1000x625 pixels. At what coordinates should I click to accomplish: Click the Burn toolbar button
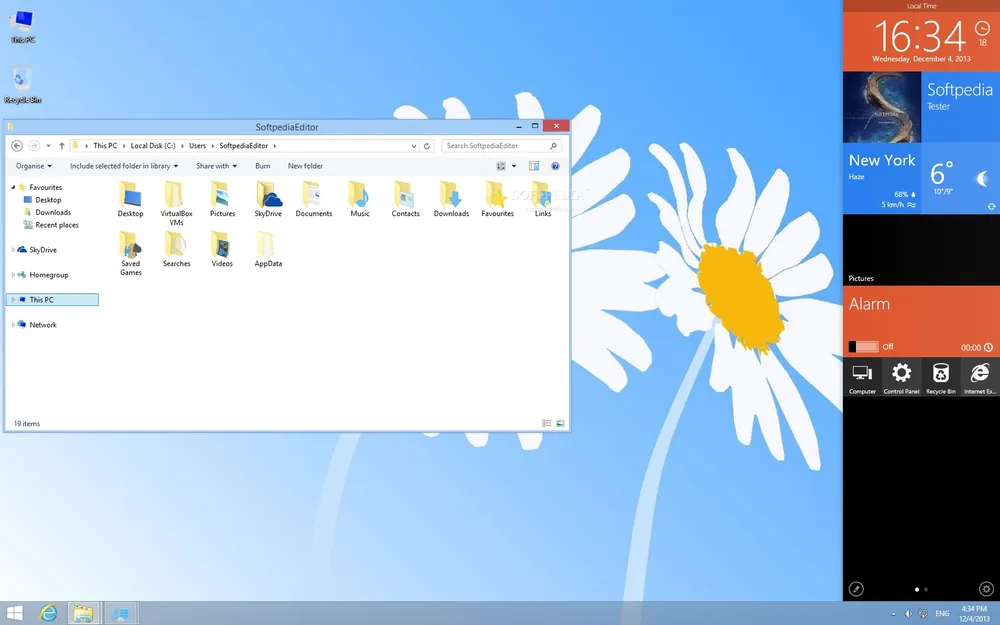click(x=262, y=166)
